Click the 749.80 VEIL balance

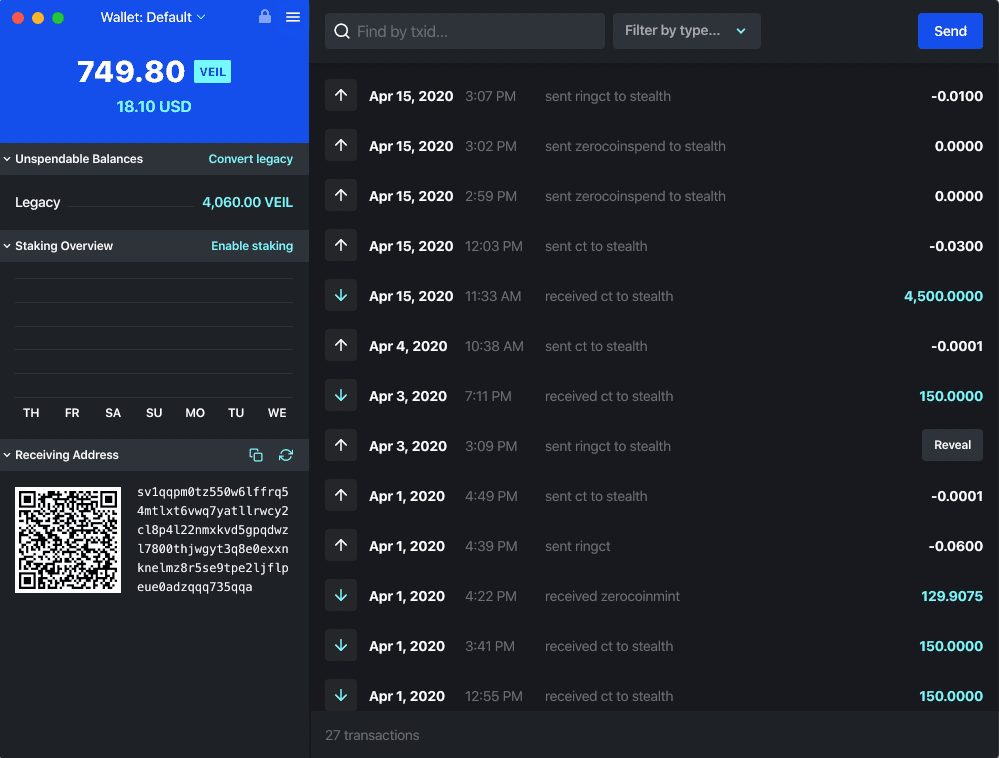154,71
